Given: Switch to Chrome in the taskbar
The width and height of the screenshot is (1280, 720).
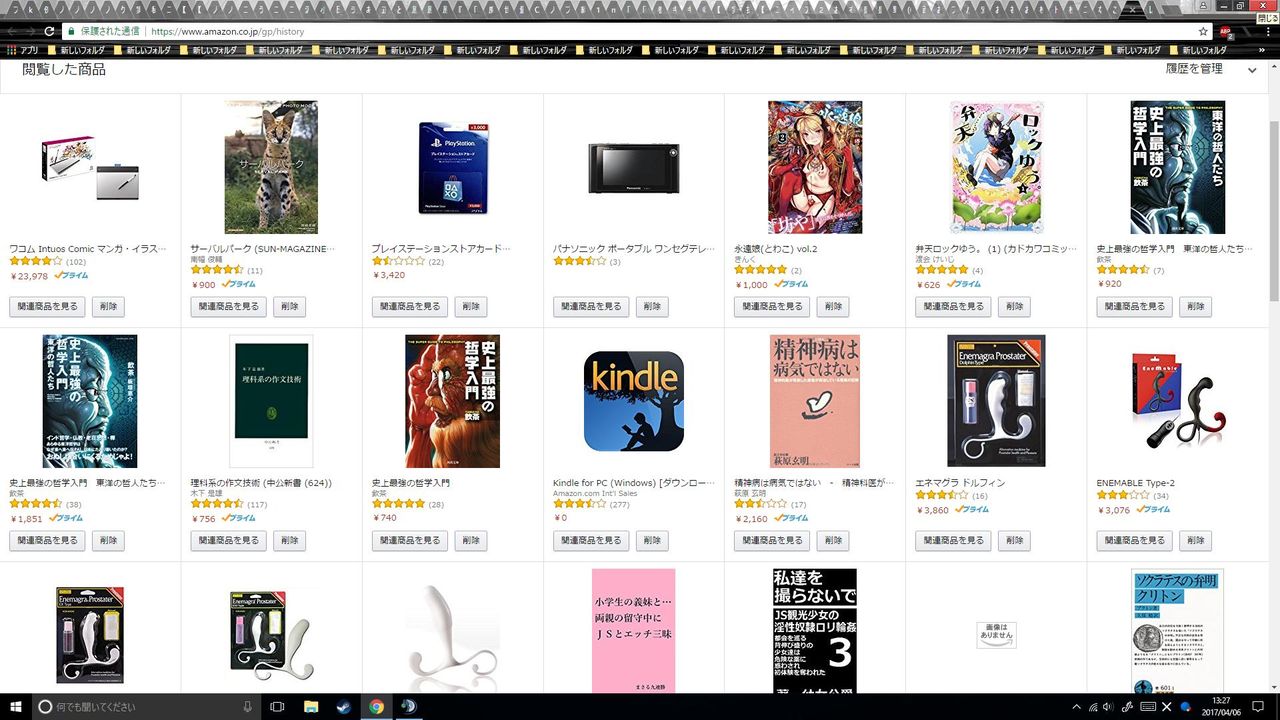Looking at the screenshot, I should (x=376, y=706).
